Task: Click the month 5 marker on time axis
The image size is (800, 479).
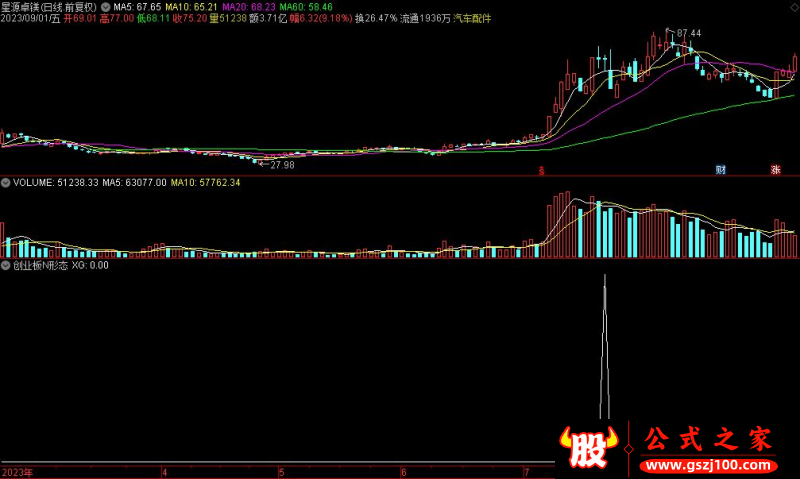Action: click(281, 473)
